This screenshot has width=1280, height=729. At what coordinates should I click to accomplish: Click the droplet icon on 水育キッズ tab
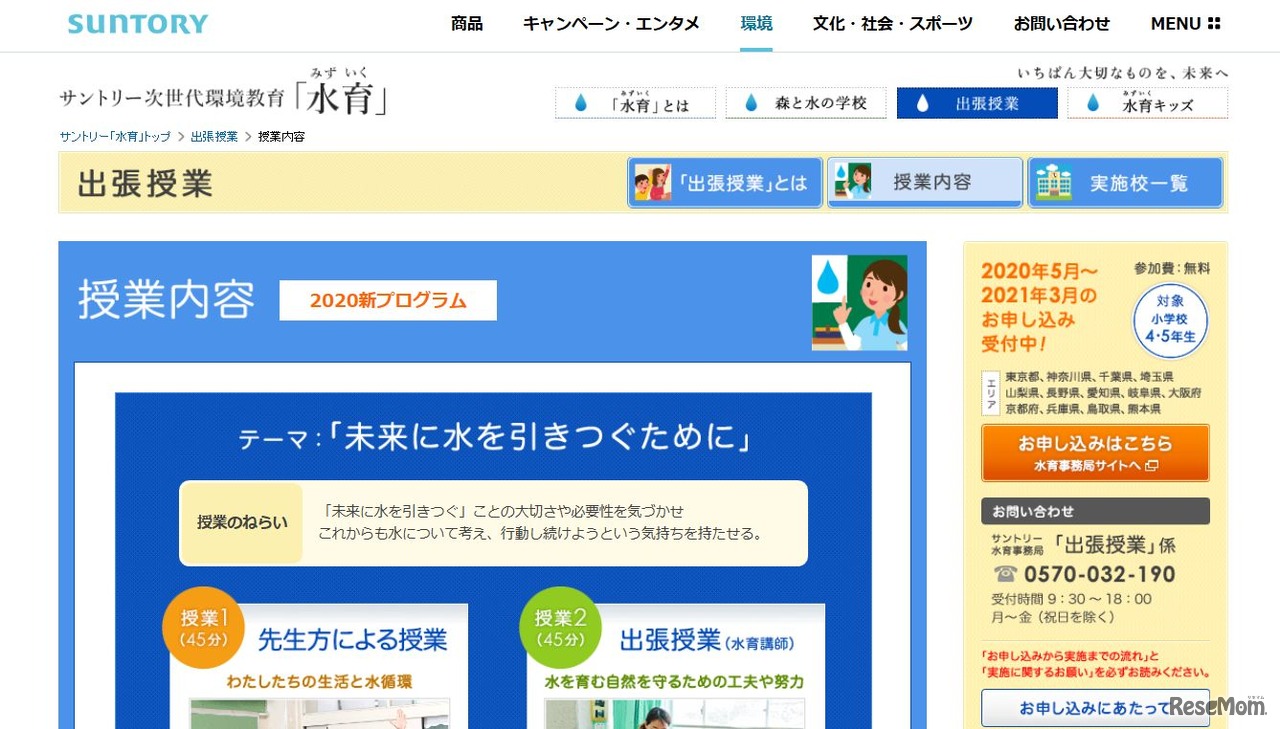pos(1094,103)
